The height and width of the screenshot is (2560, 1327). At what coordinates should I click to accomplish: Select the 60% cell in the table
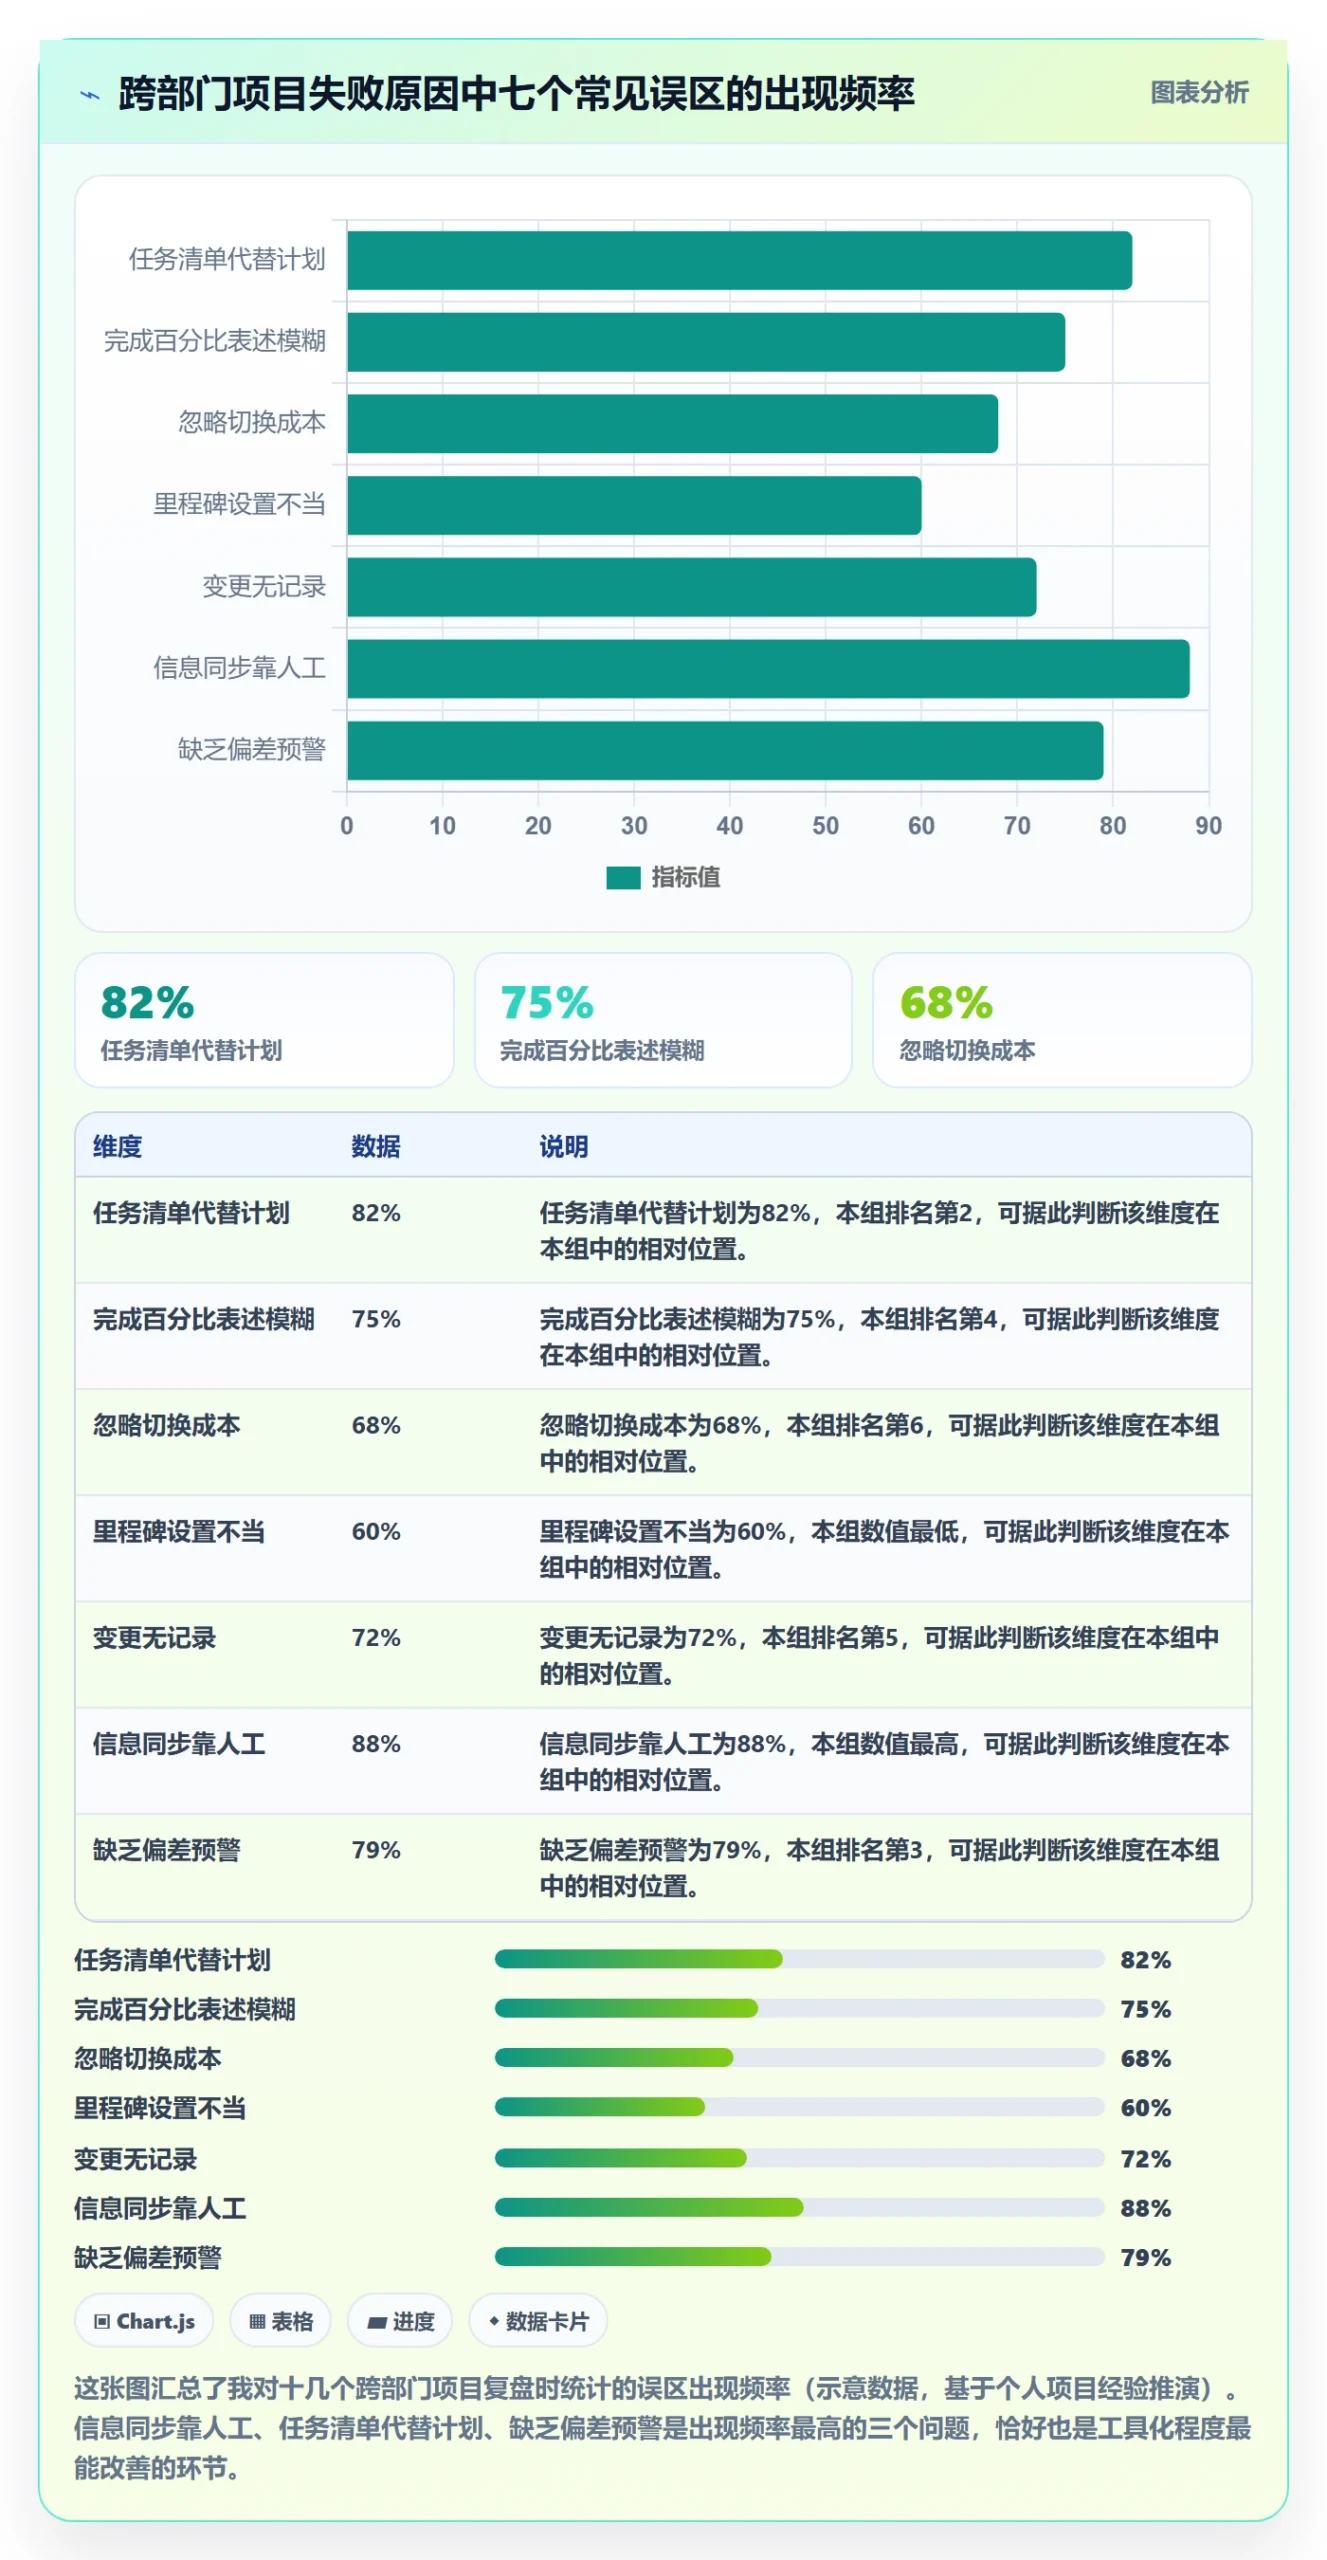[x=376, y=1531]
